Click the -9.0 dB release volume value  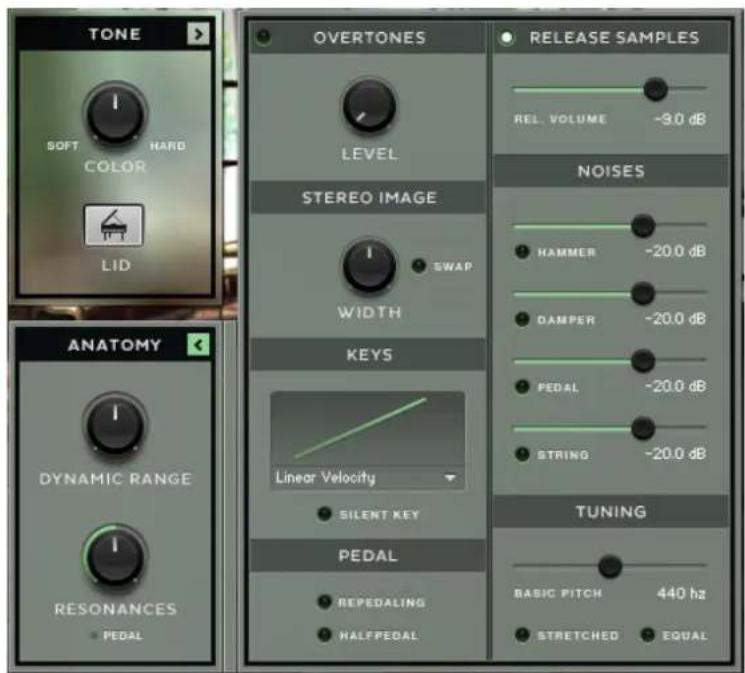pyautogui.click(x=680, y=119)
